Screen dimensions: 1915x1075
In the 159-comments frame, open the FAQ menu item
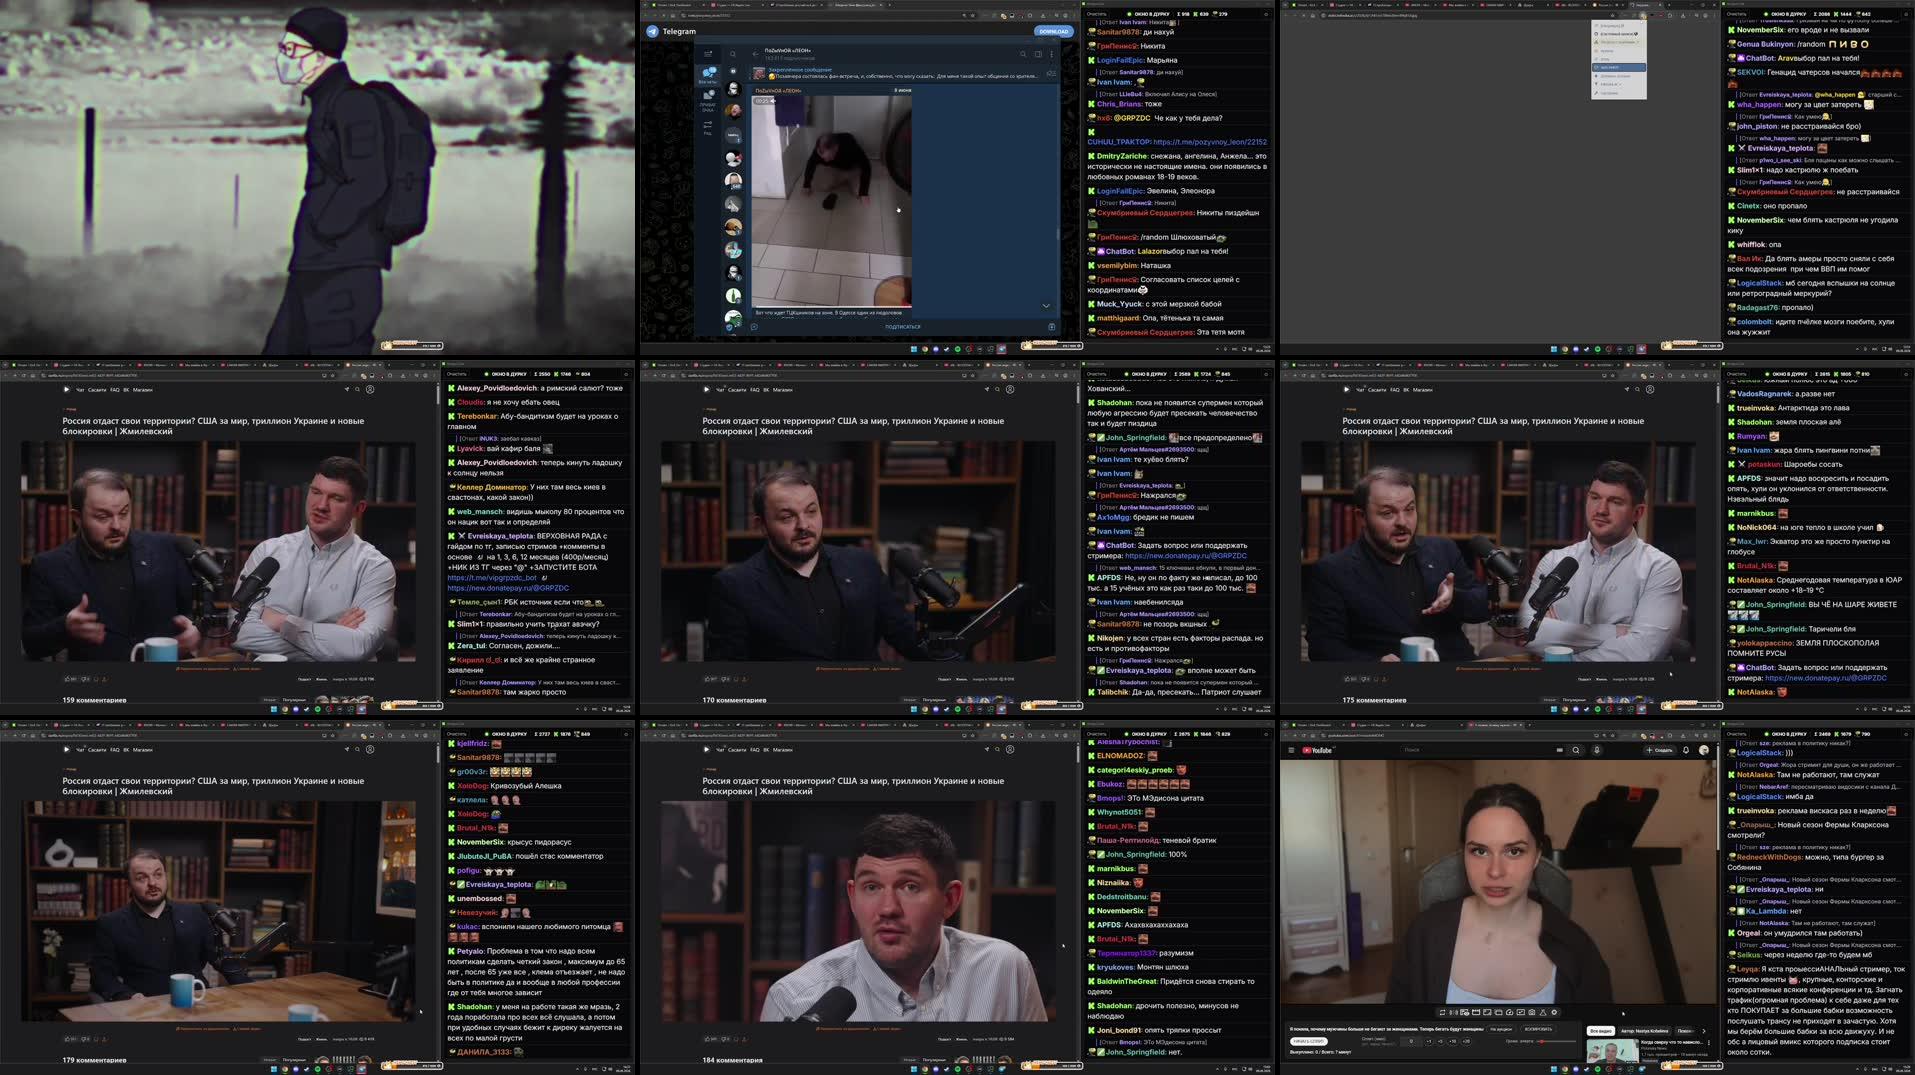tap(115, 389)
